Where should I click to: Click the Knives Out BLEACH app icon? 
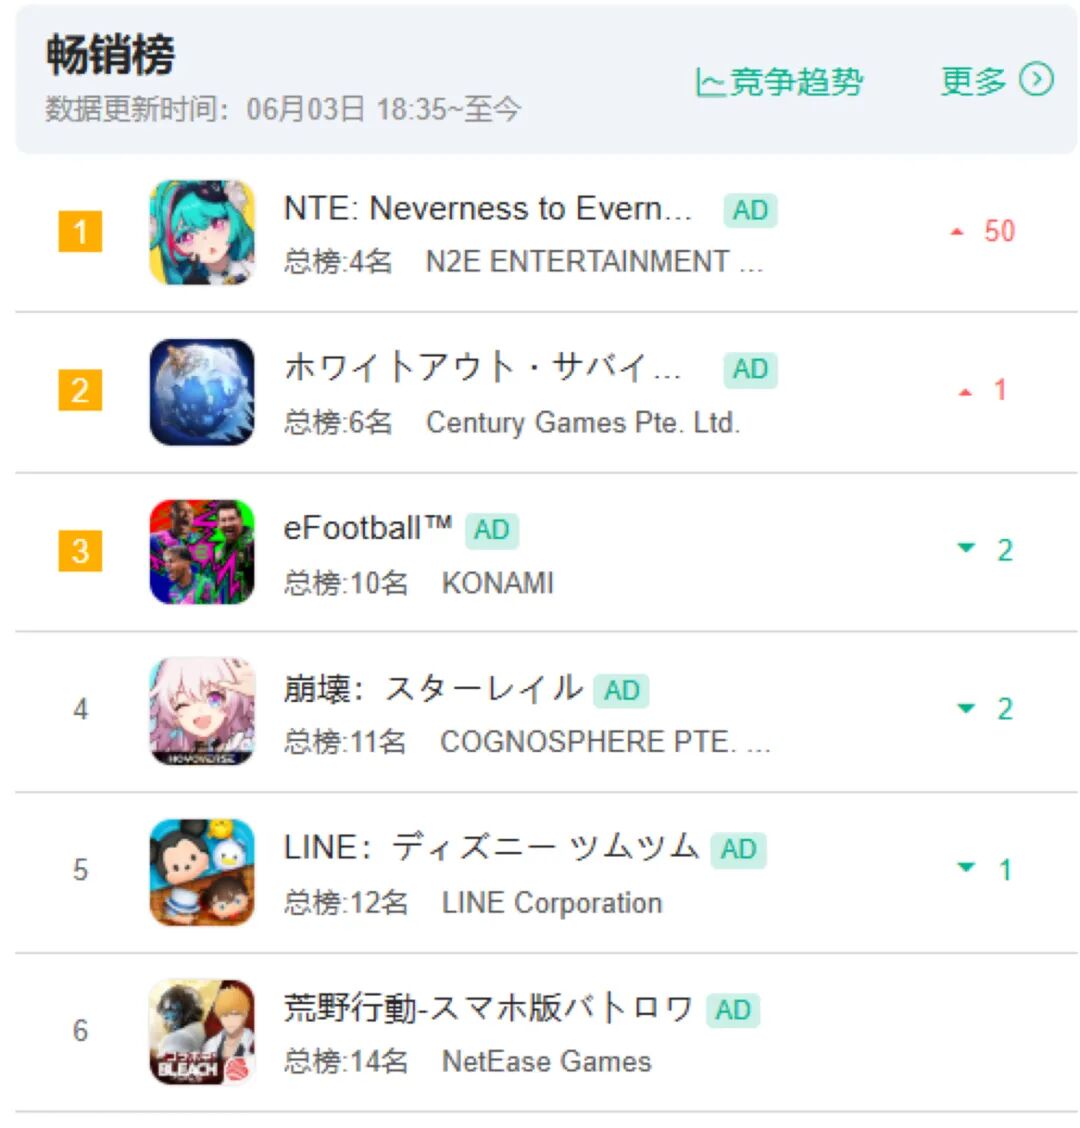[x=201, y=1032]
